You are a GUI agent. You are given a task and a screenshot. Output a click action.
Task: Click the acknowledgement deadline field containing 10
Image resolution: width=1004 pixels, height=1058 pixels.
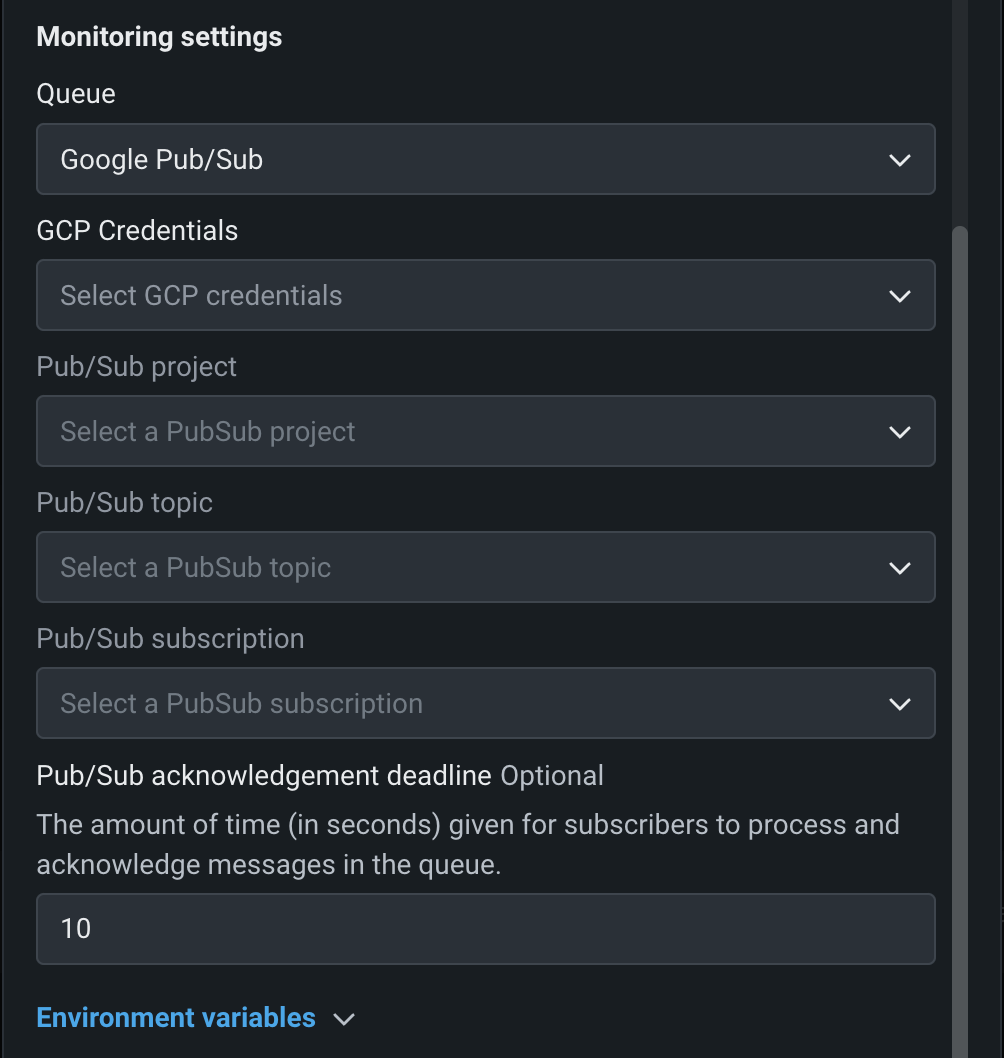click(x=485, y=929)
